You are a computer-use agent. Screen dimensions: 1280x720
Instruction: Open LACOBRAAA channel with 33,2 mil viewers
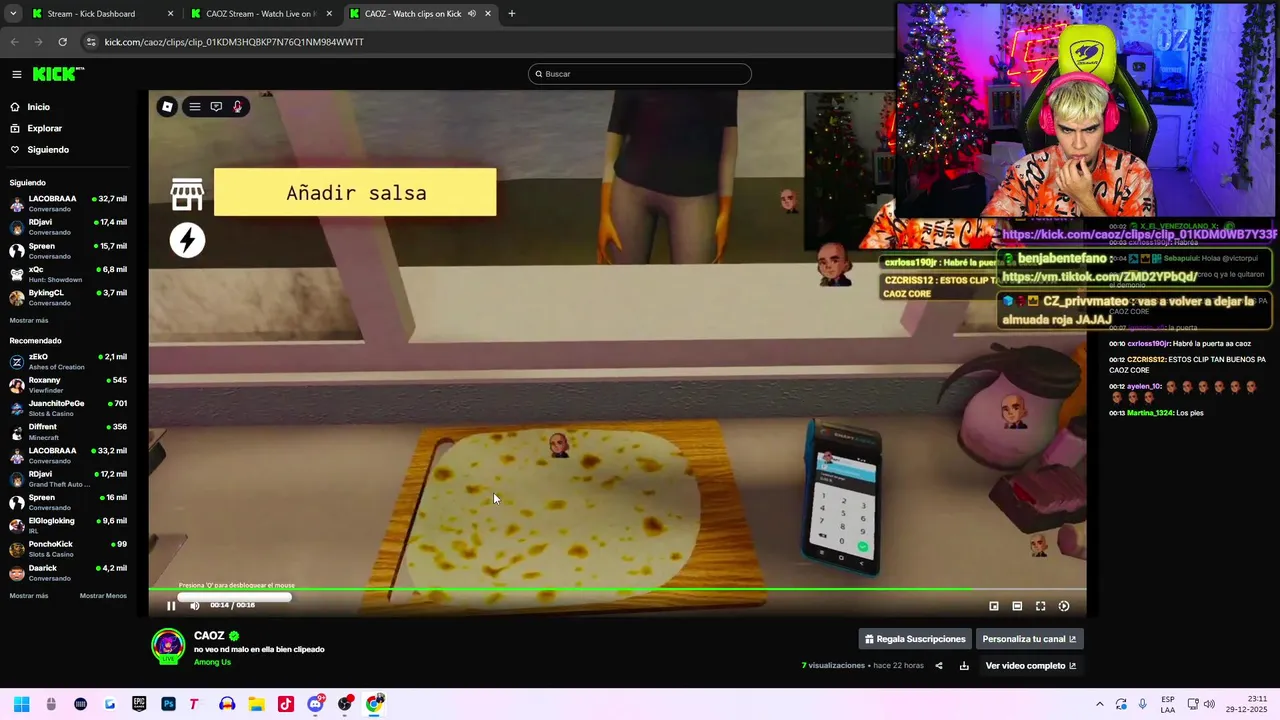pos(68,455)
